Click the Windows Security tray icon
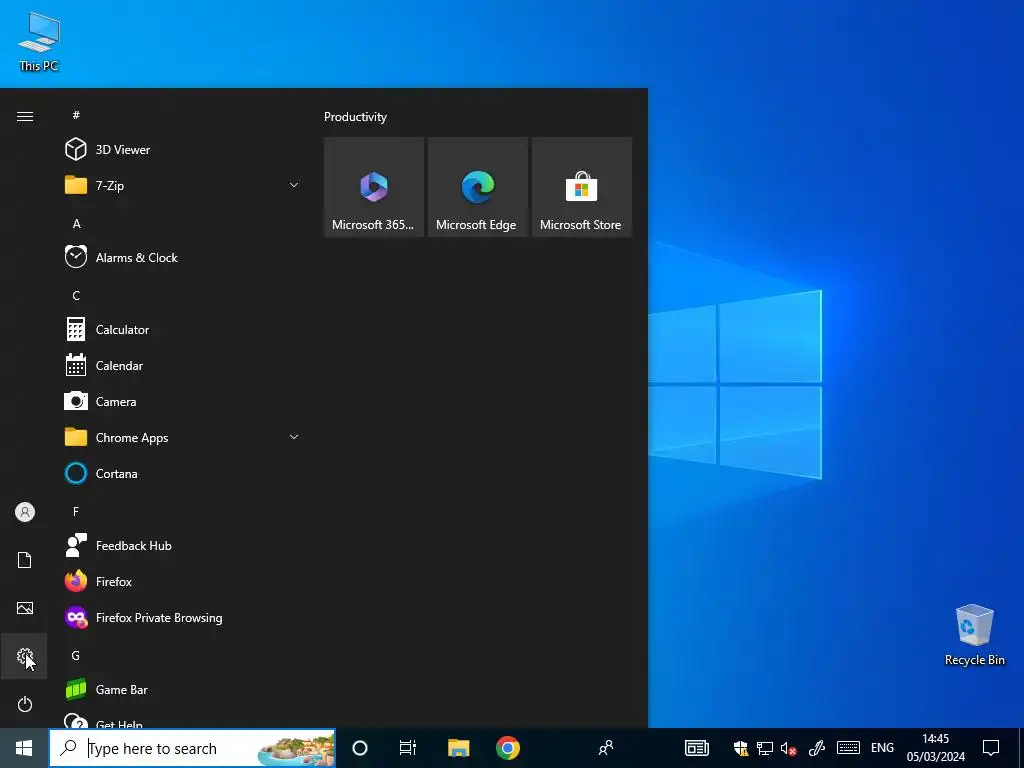The width and height of the screenshot is (1024, 768). click(741, 748)
